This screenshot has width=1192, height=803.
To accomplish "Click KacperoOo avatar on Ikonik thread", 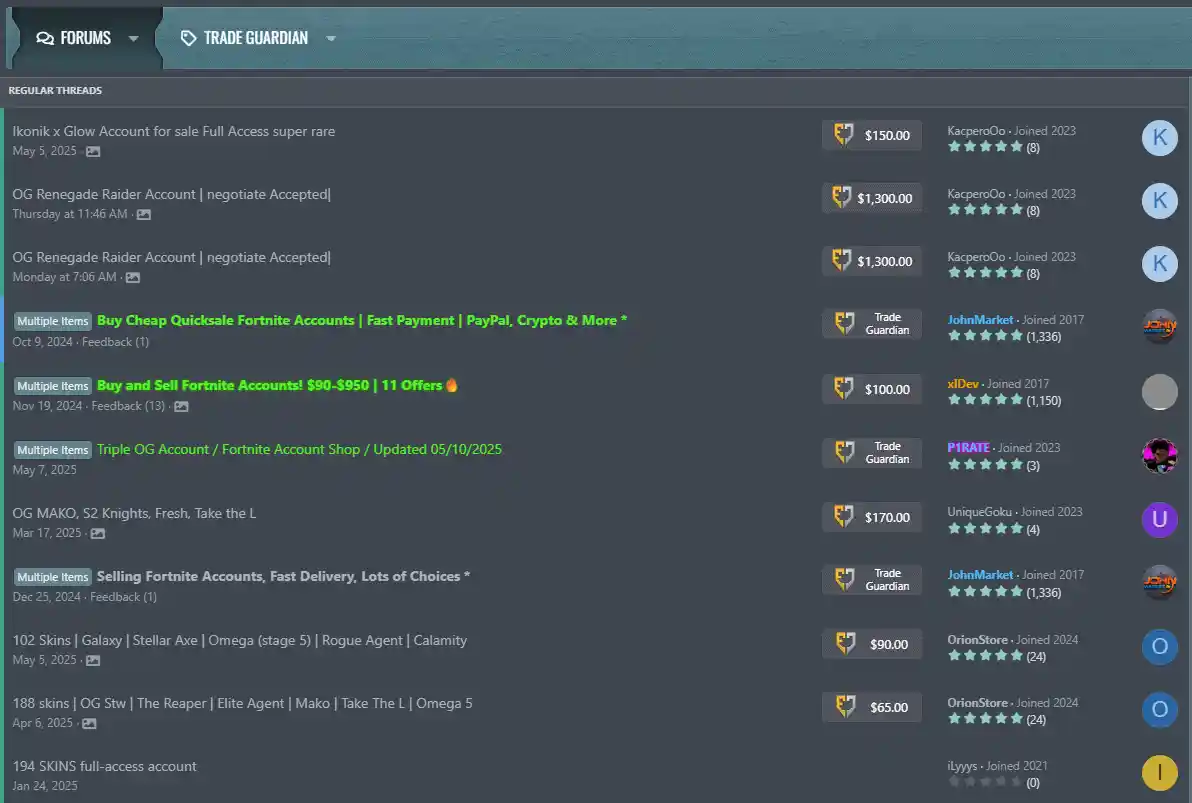I will click(x=1159, y=138).
